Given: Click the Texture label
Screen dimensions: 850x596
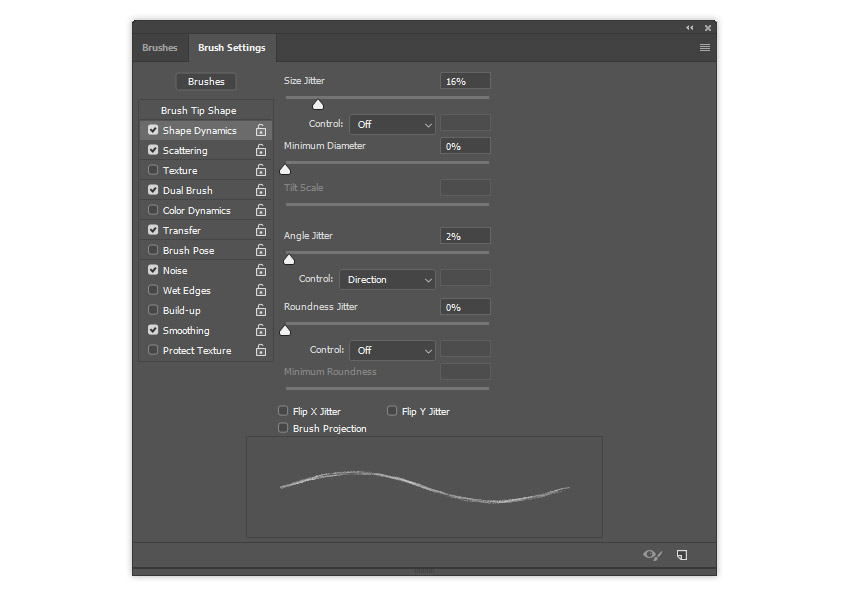Looking at the screenshot, I should [x=180, y=171].
